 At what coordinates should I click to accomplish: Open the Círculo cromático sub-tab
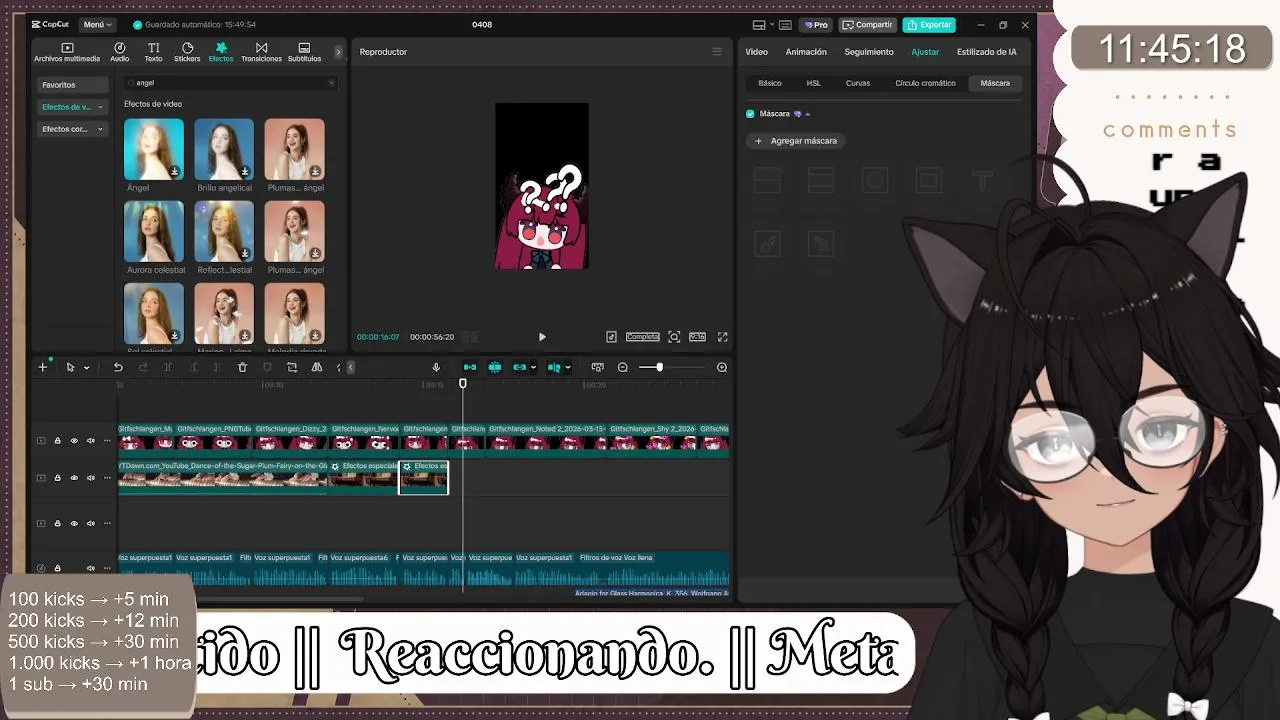tap(925, 83)
